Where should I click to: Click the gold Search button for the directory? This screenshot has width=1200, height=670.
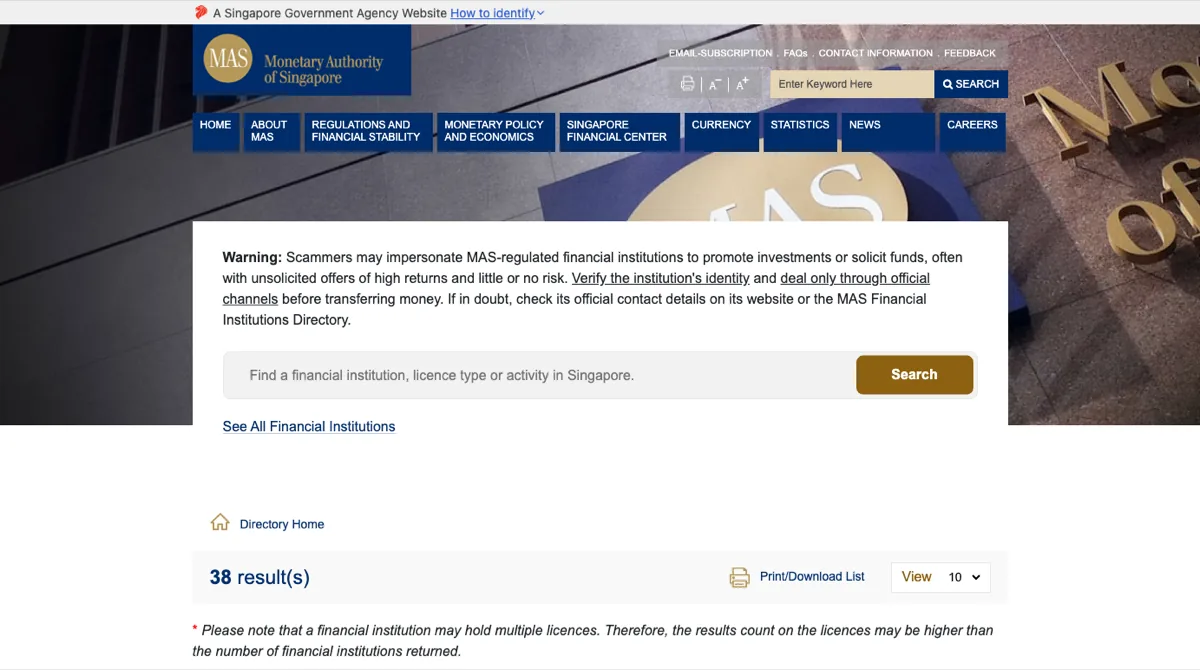coord(914,374)
